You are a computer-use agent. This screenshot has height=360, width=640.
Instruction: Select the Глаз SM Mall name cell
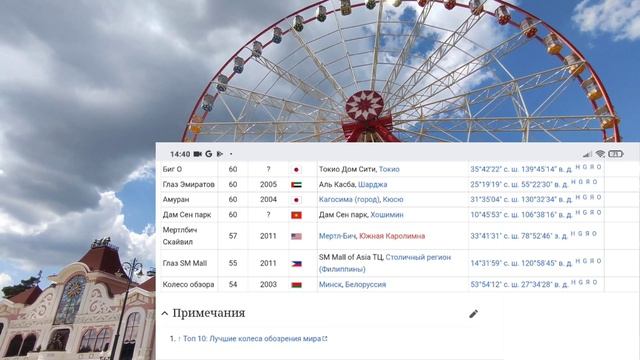(189, 263)
